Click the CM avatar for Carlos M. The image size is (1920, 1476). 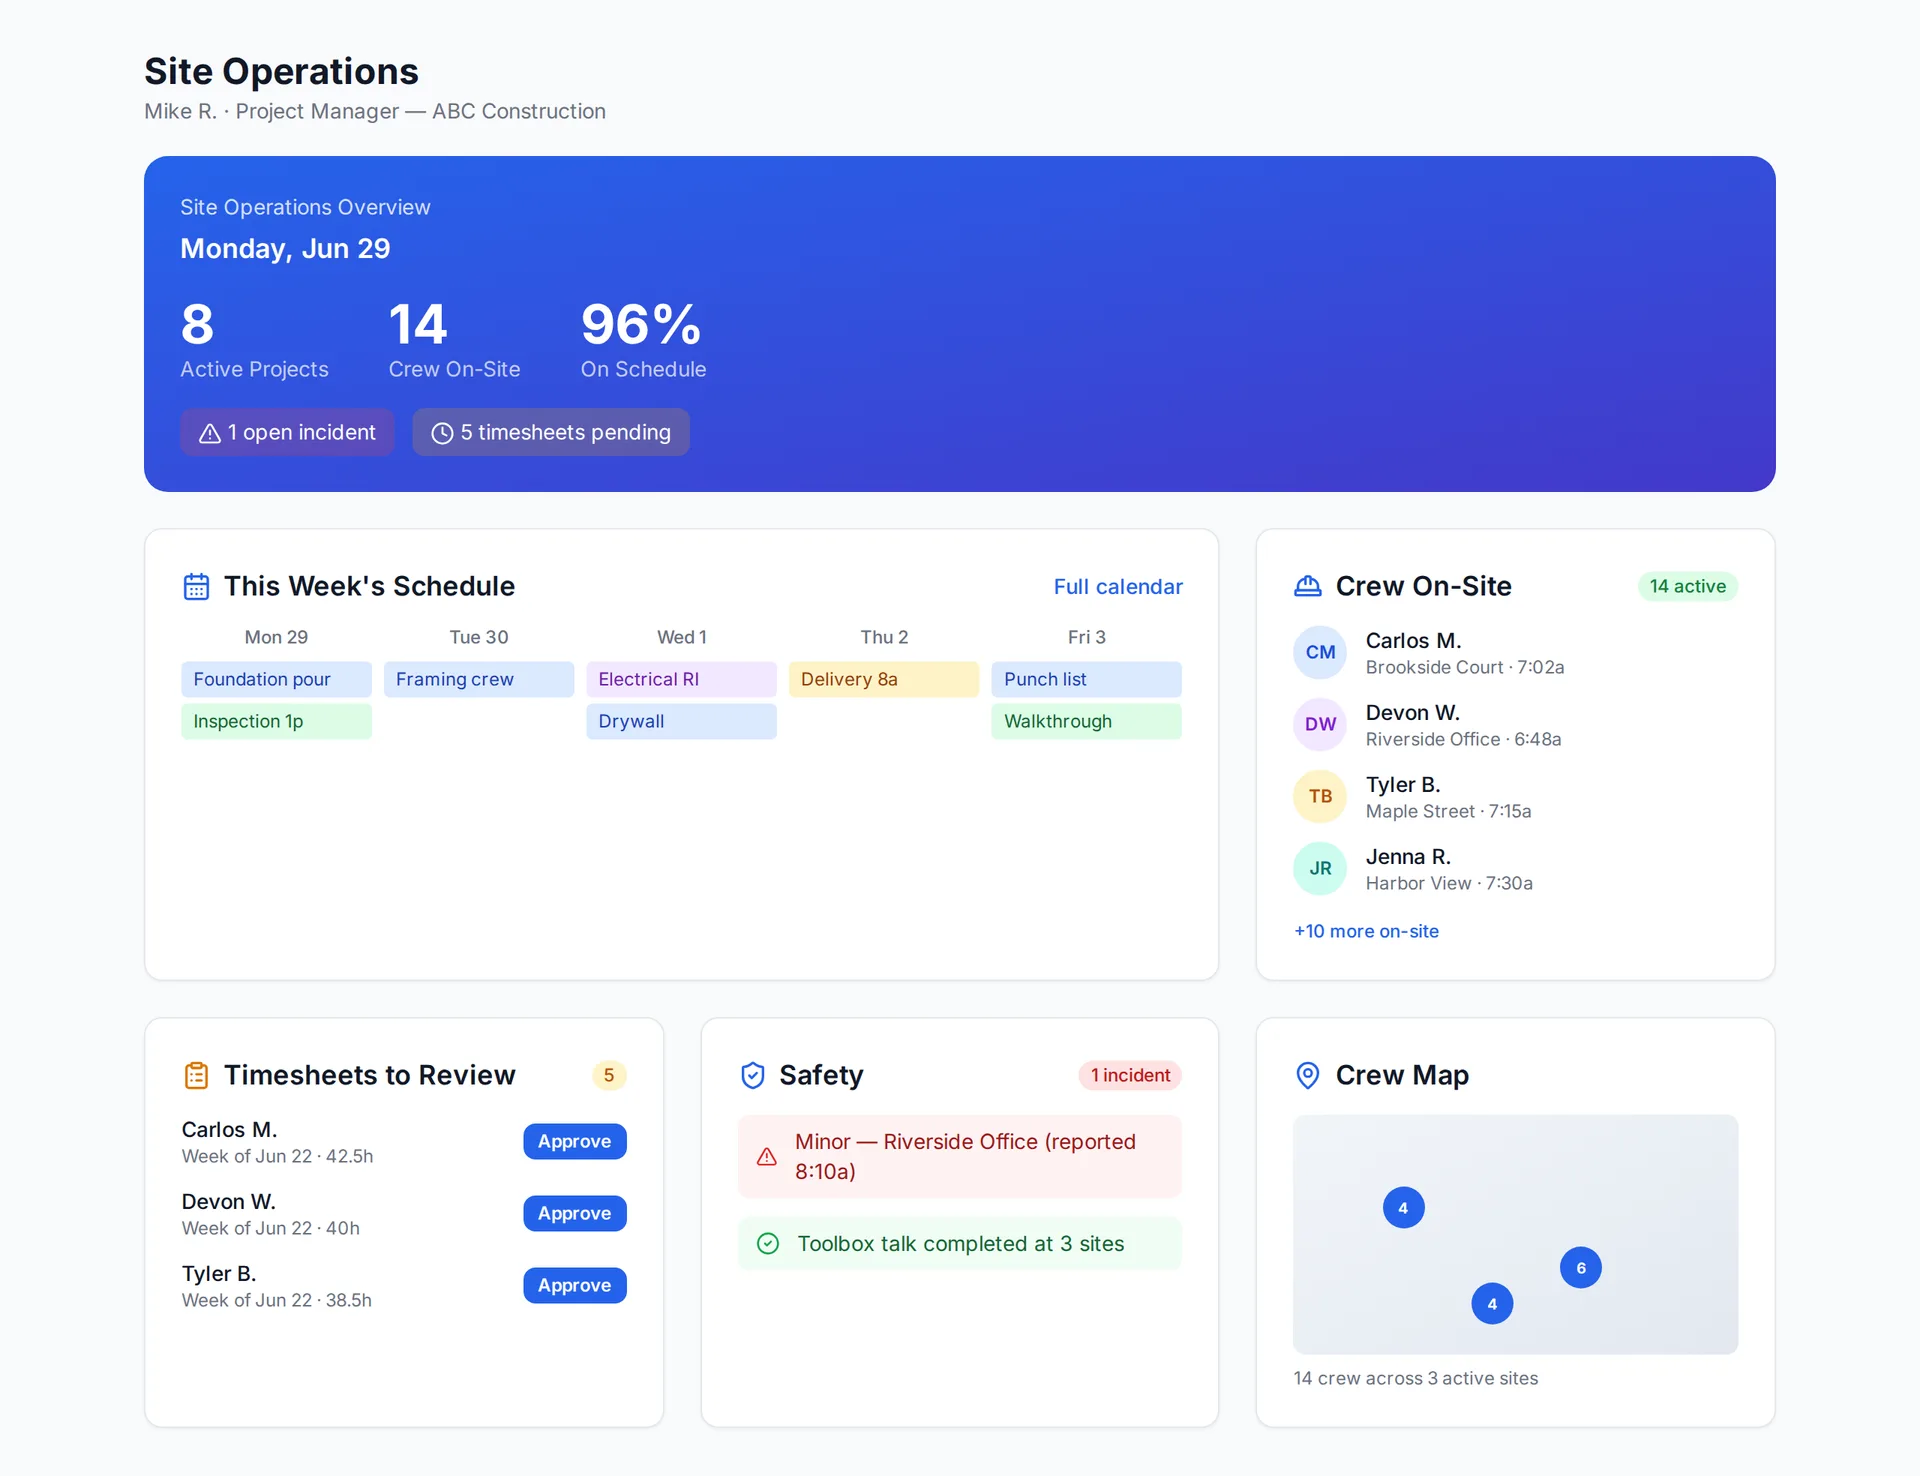point(1320,652)
